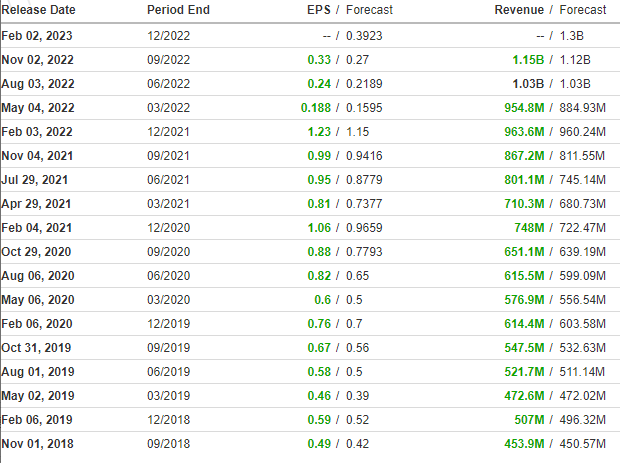Click the revenue value 954.8M
The height and width of the screenshot is (463, 620).
(524, 108)
